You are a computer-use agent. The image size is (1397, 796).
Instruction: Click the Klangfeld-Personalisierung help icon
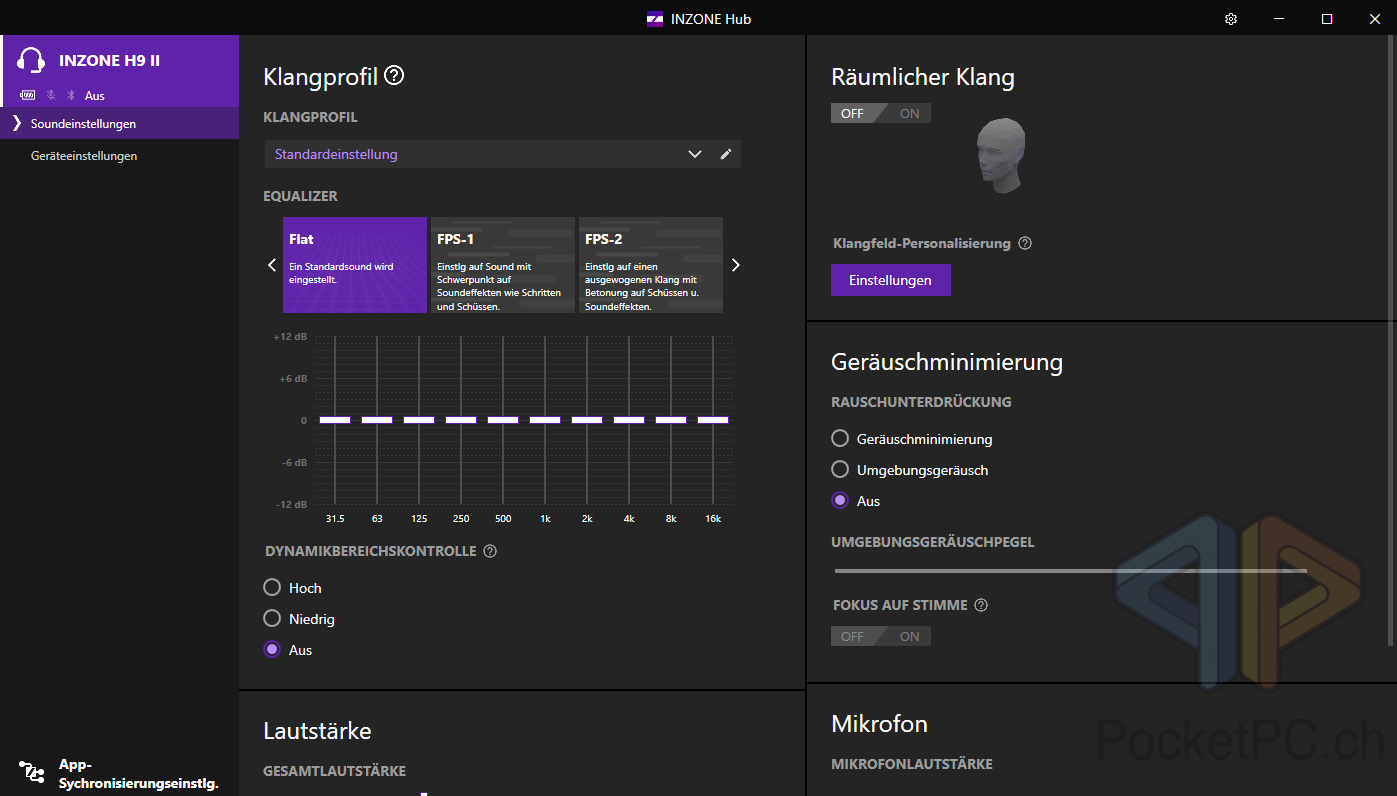point(1025,243)
